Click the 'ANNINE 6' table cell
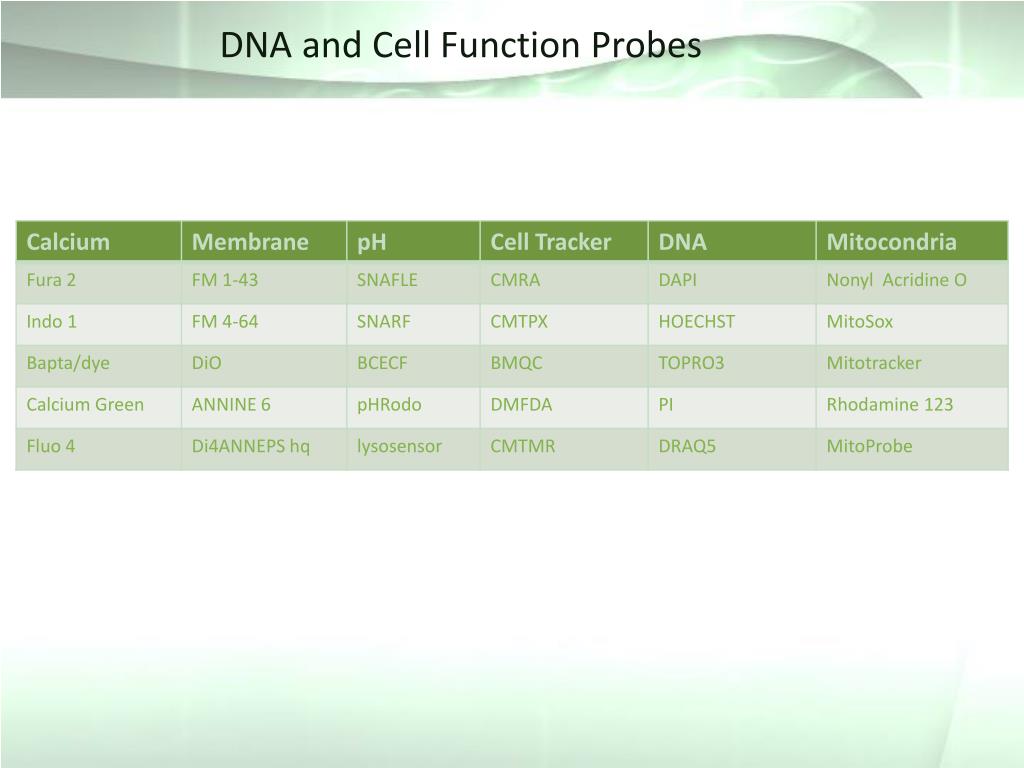The width and height of the screenshot is (1024, 768). coord(264,408)
